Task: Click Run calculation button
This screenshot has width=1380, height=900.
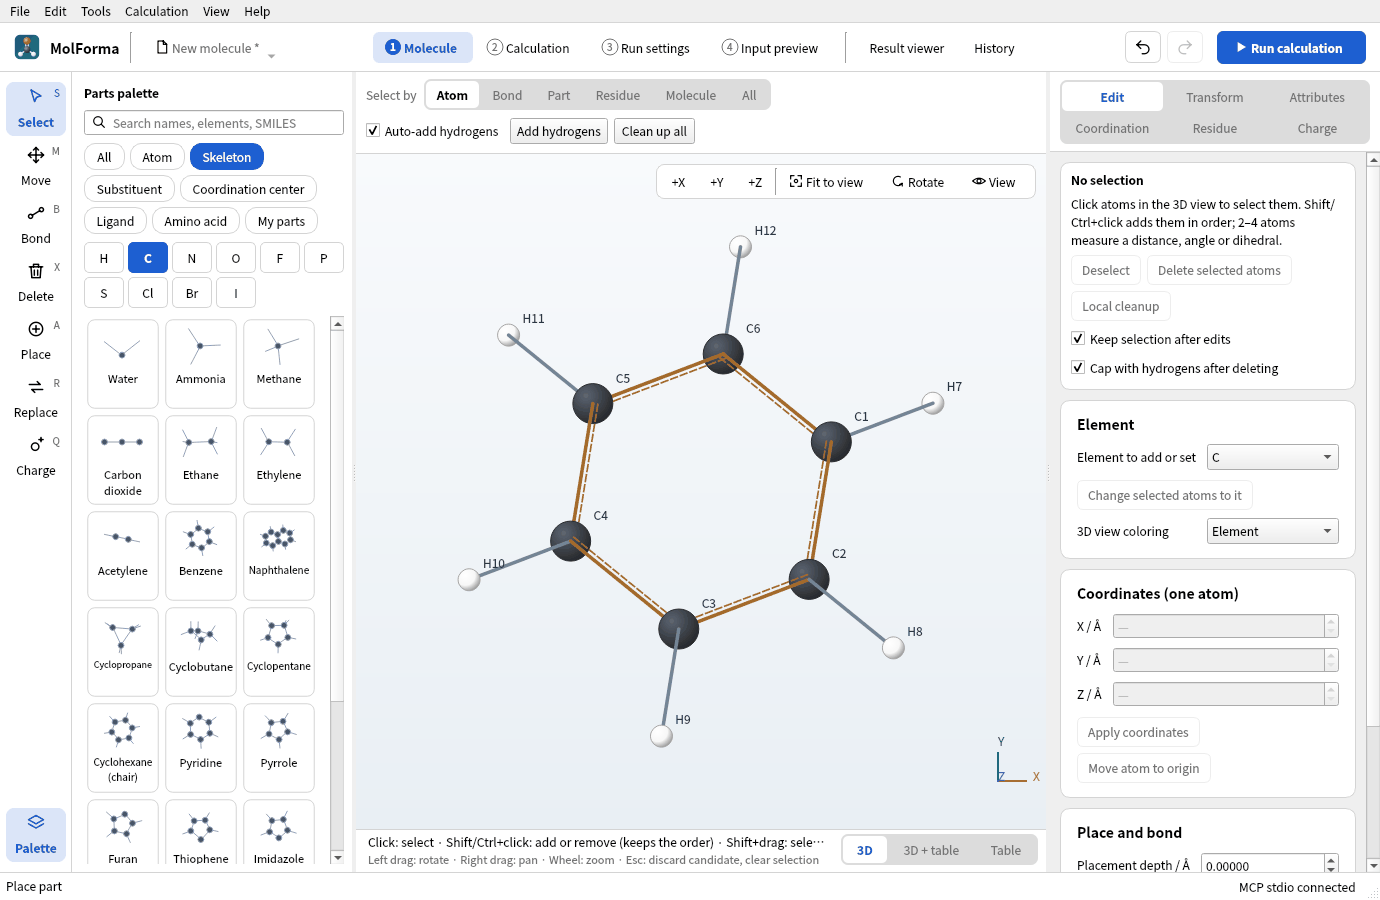Action: pos(1291,48)
